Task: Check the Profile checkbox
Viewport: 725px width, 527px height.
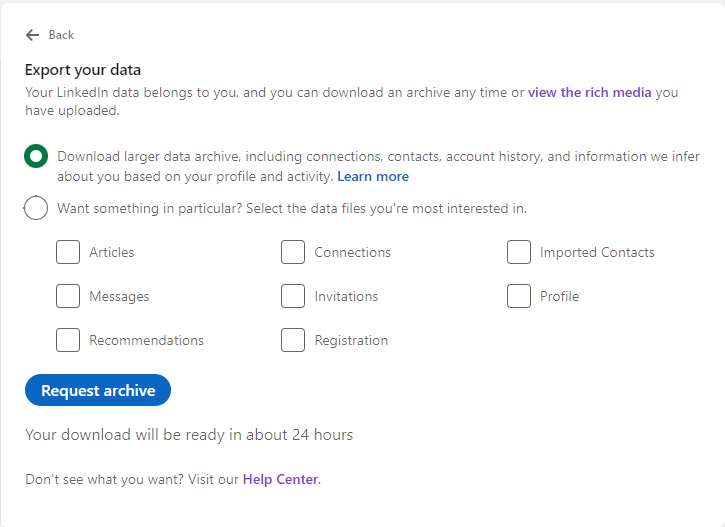Action: point(519,296)
